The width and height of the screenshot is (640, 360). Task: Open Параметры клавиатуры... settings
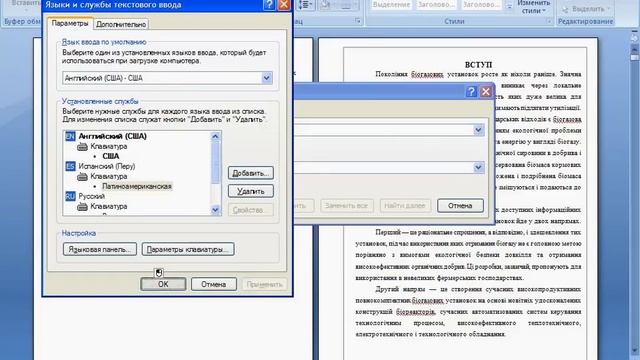[x=188, y=249]
